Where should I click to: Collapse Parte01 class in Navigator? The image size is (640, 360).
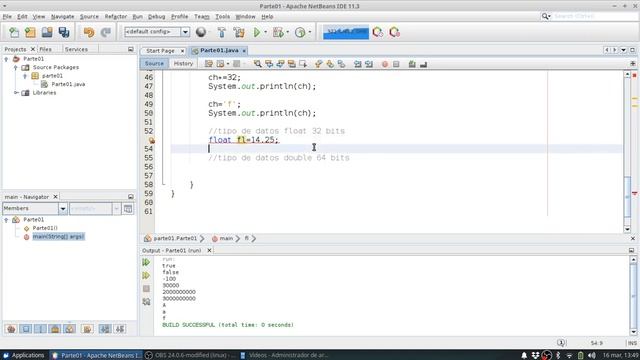pos(6,220)
